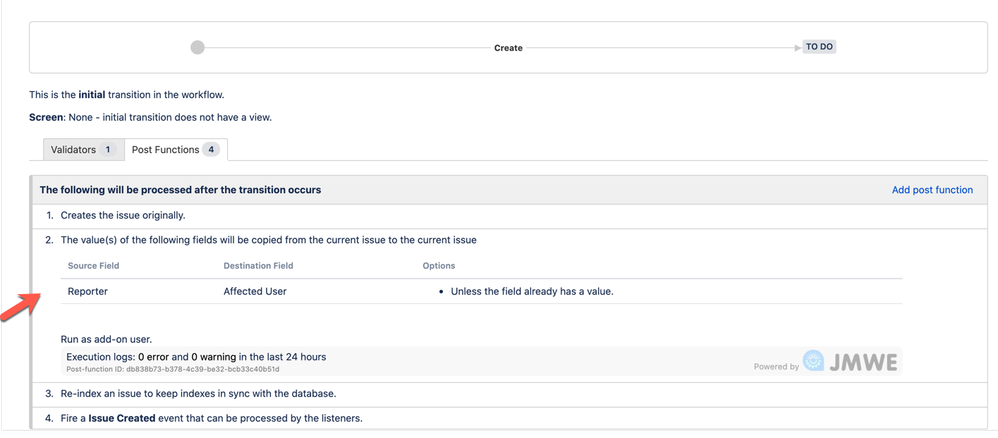Click the Destination Field column header
This screenshot has width=998, height=438.
tap(258, 265)
